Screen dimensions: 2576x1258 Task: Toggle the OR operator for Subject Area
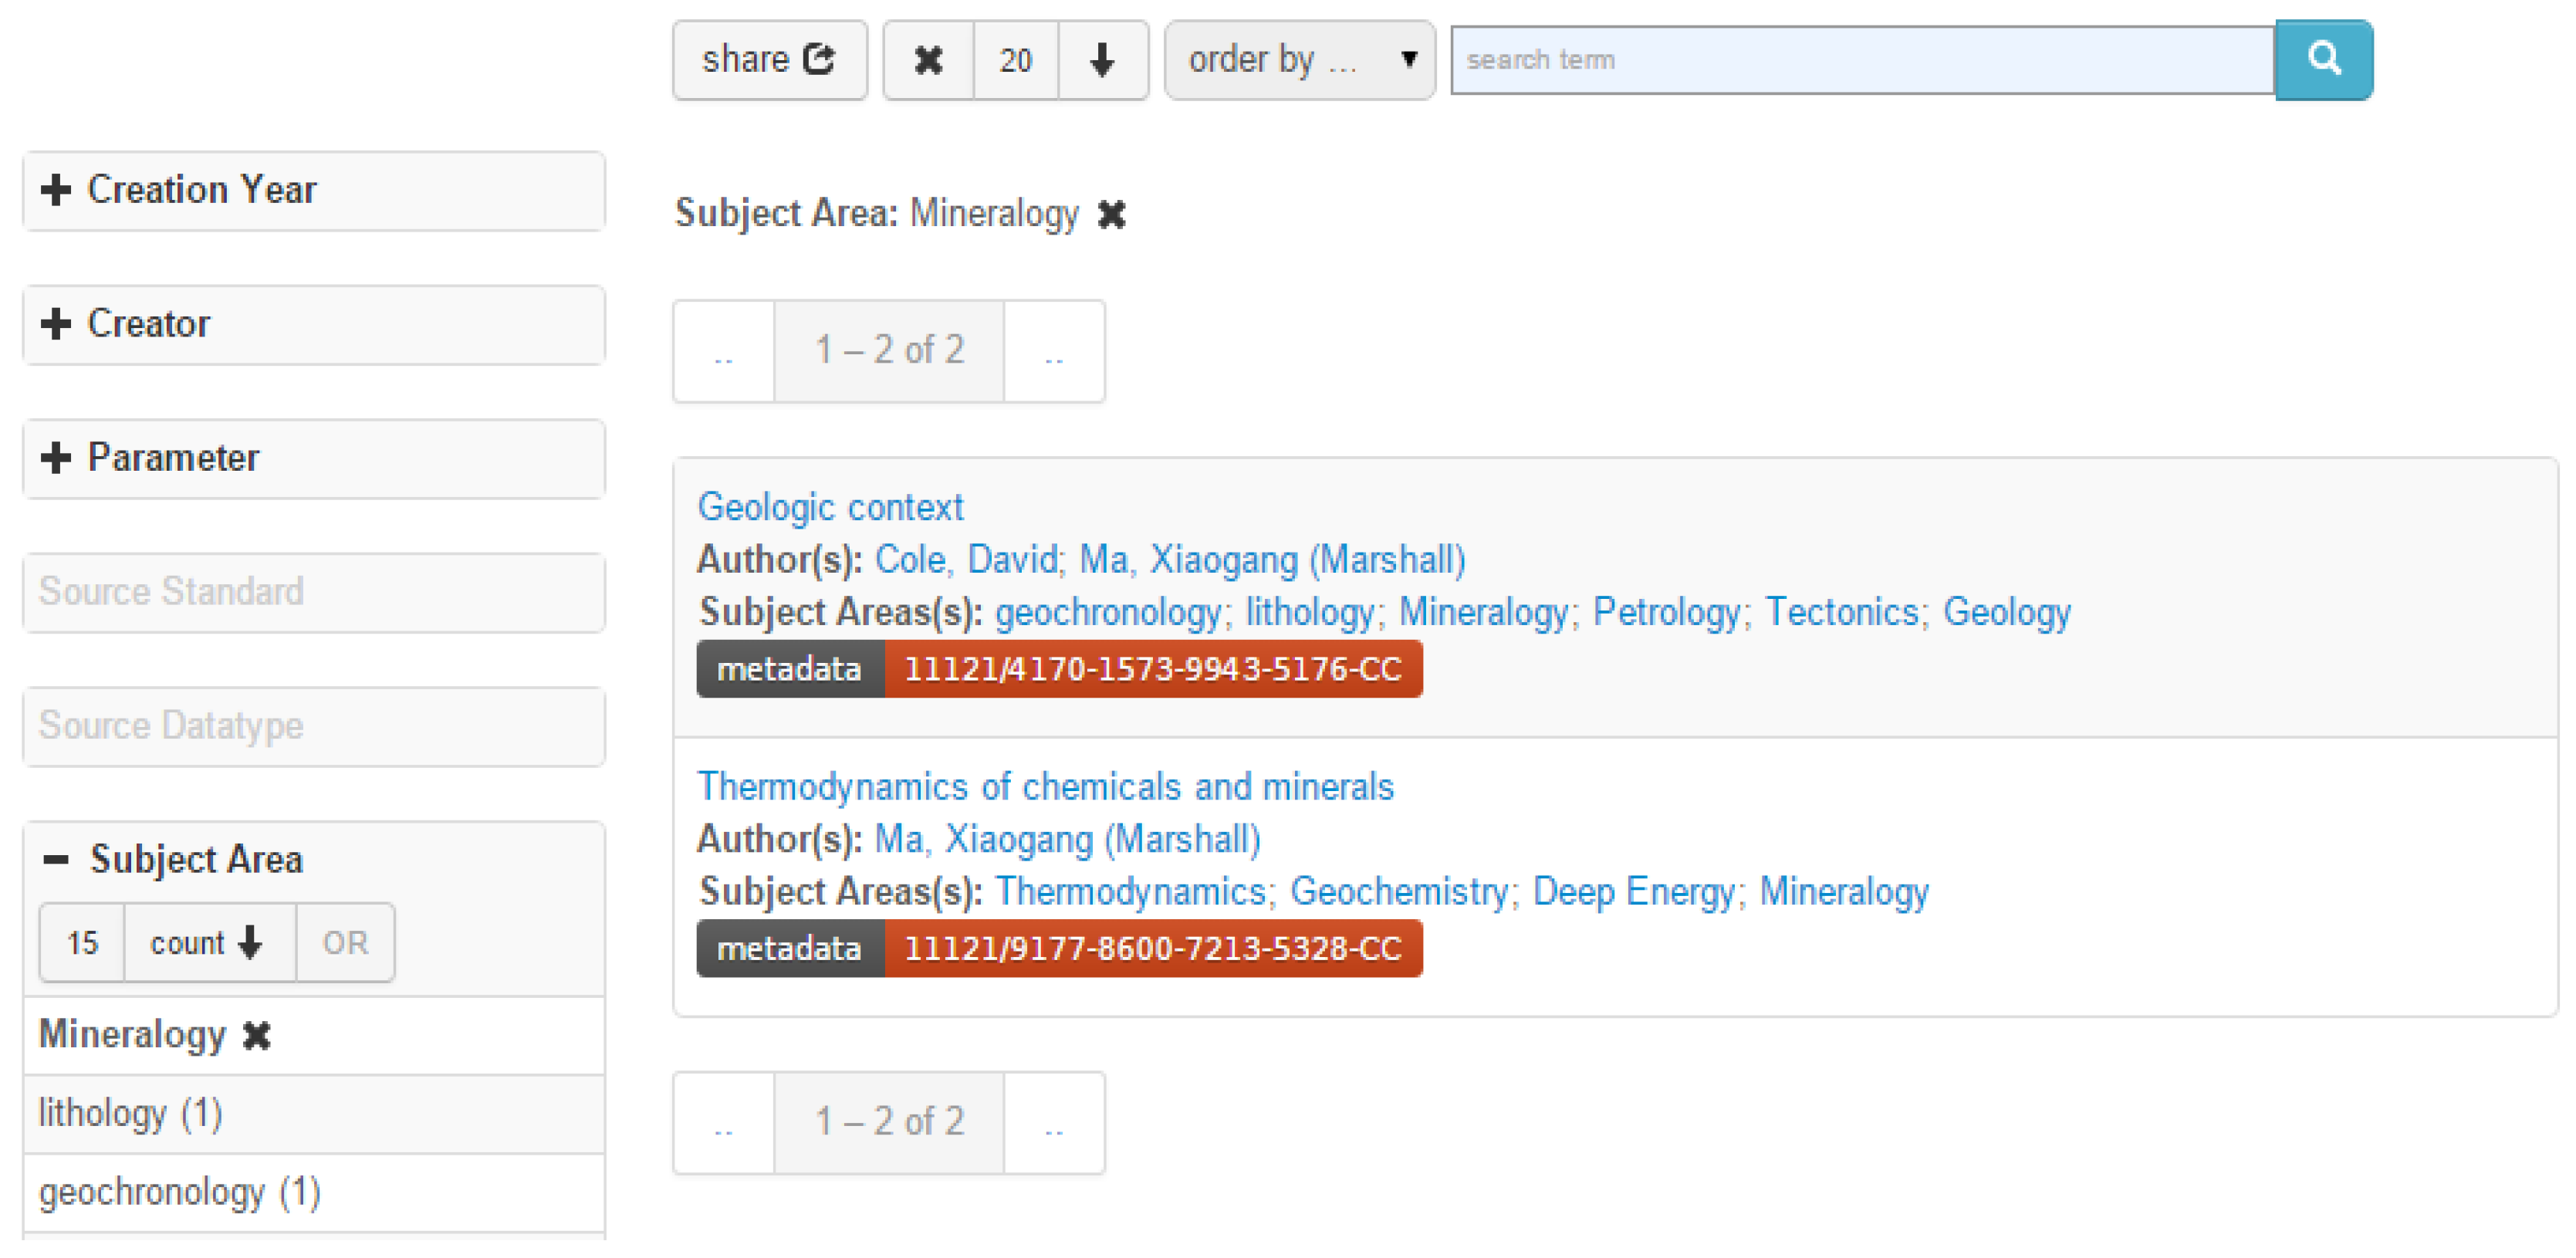pyautogui.click(x=345, y=943)
